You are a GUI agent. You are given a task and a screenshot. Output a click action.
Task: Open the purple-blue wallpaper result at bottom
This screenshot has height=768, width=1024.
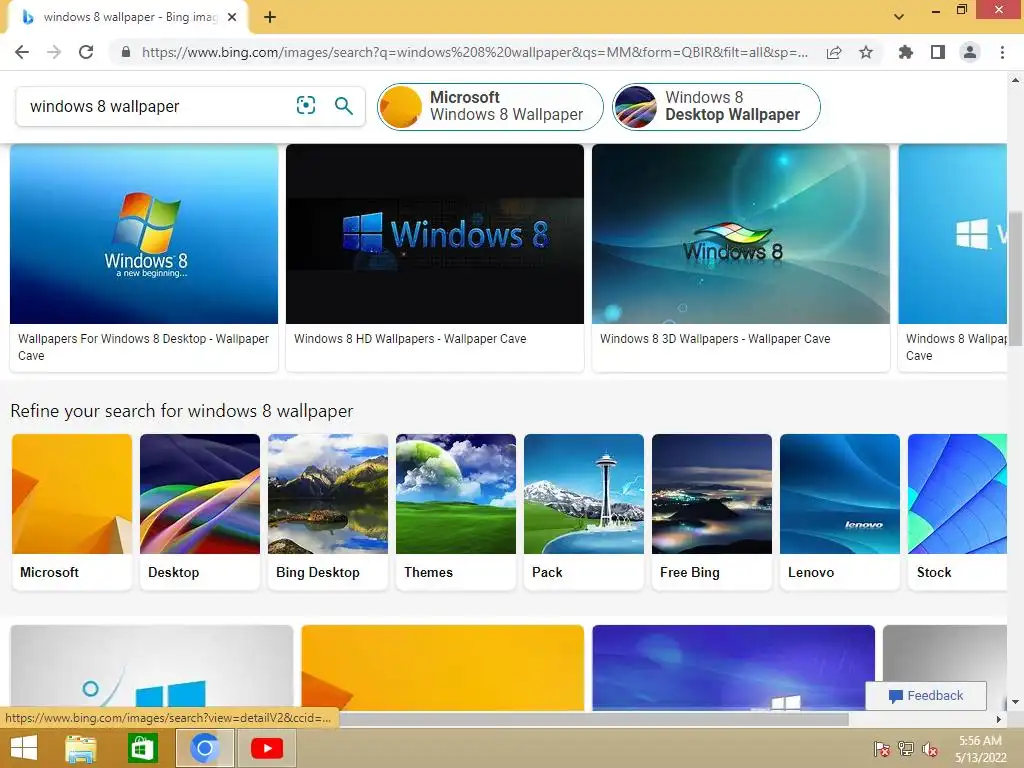click(x=733, y=667)
